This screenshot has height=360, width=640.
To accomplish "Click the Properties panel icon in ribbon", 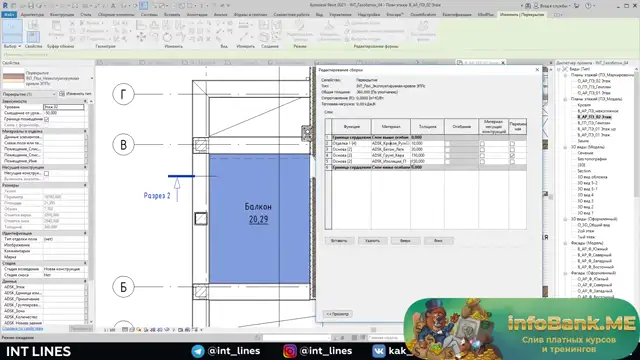I will tap(33, 36).
